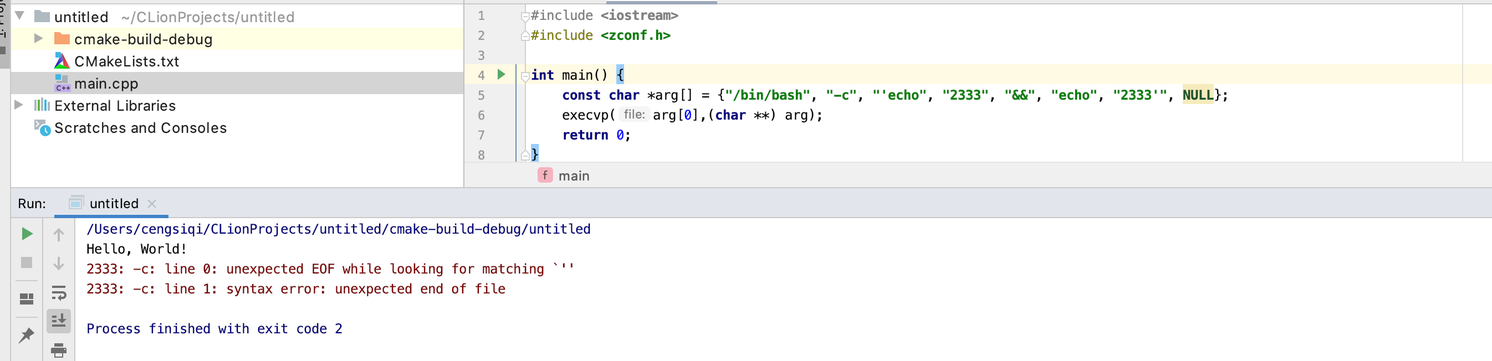Image resolution: width=1492 pixels, height=361 pixels.
Task: Click the executable path link in the console output
Action: [x=339, y=229]
